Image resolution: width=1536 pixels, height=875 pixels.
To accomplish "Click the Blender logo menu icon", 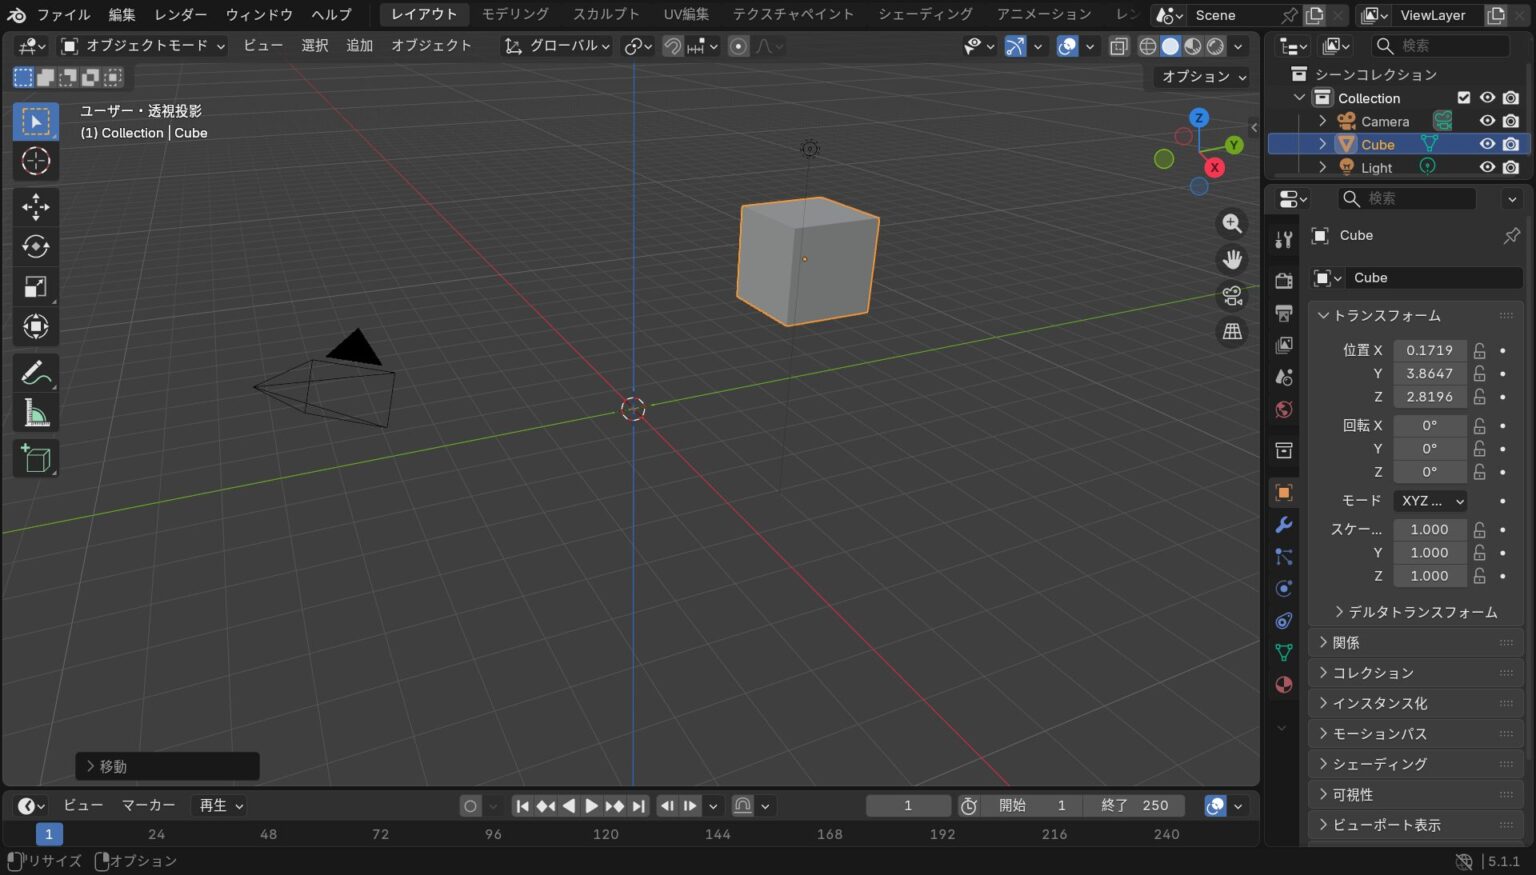I will (x=17, y=15).
